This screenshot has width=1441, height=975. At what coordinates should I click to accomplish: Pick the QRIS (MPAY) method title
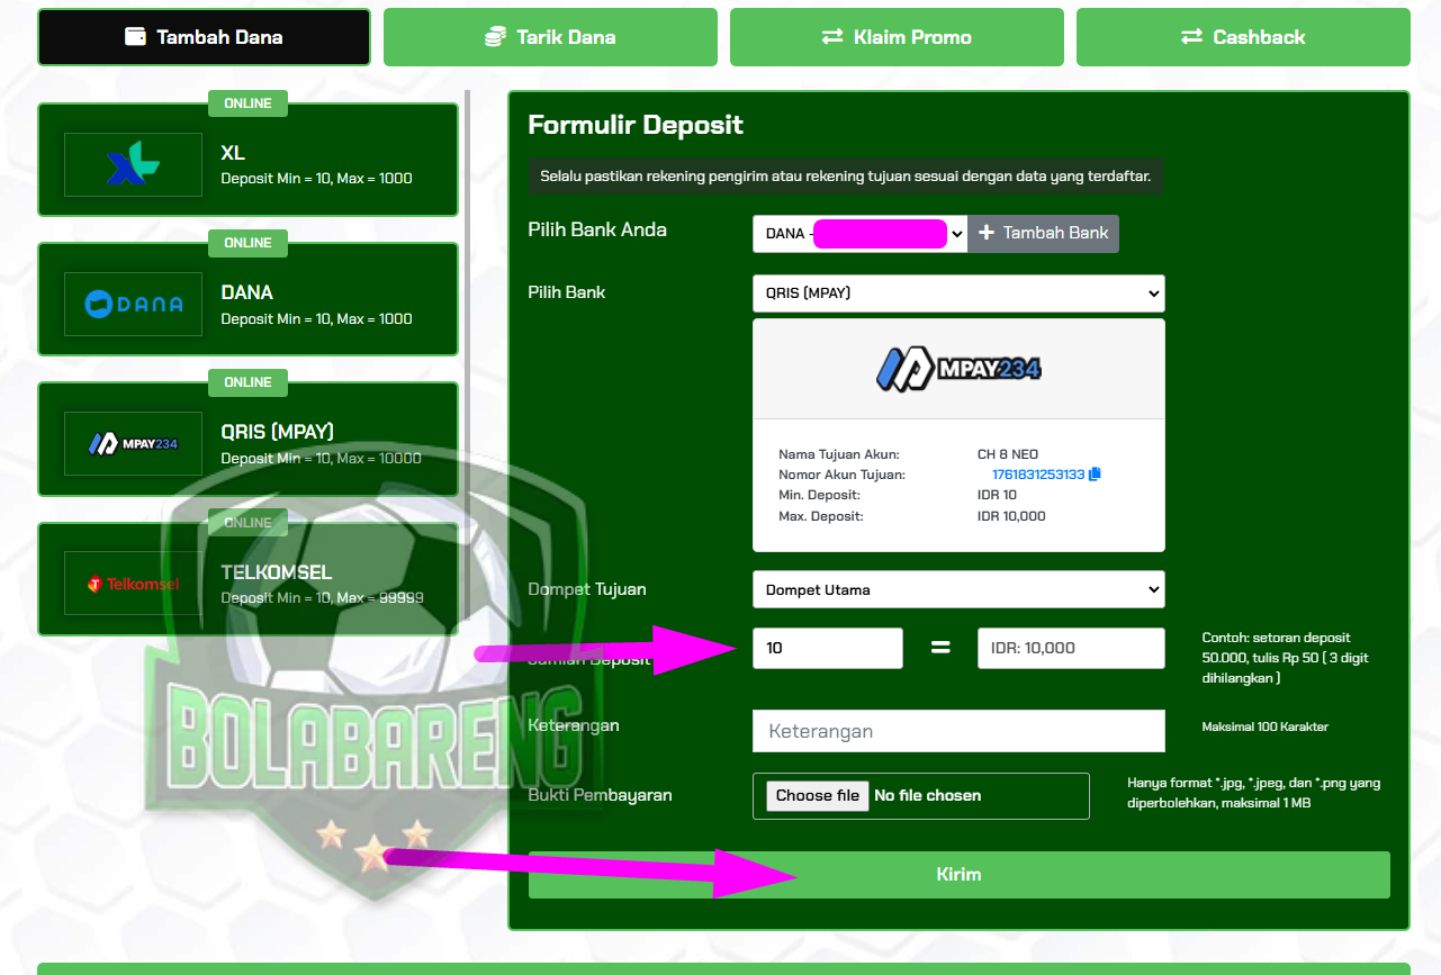coord(277,432)
